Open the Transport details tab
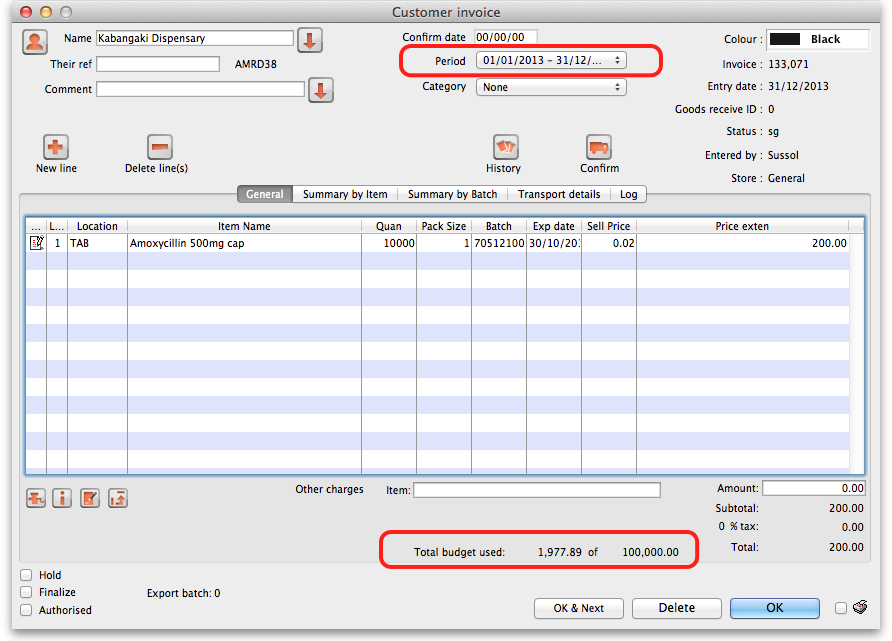892x641 pixels. pos(559,194)
